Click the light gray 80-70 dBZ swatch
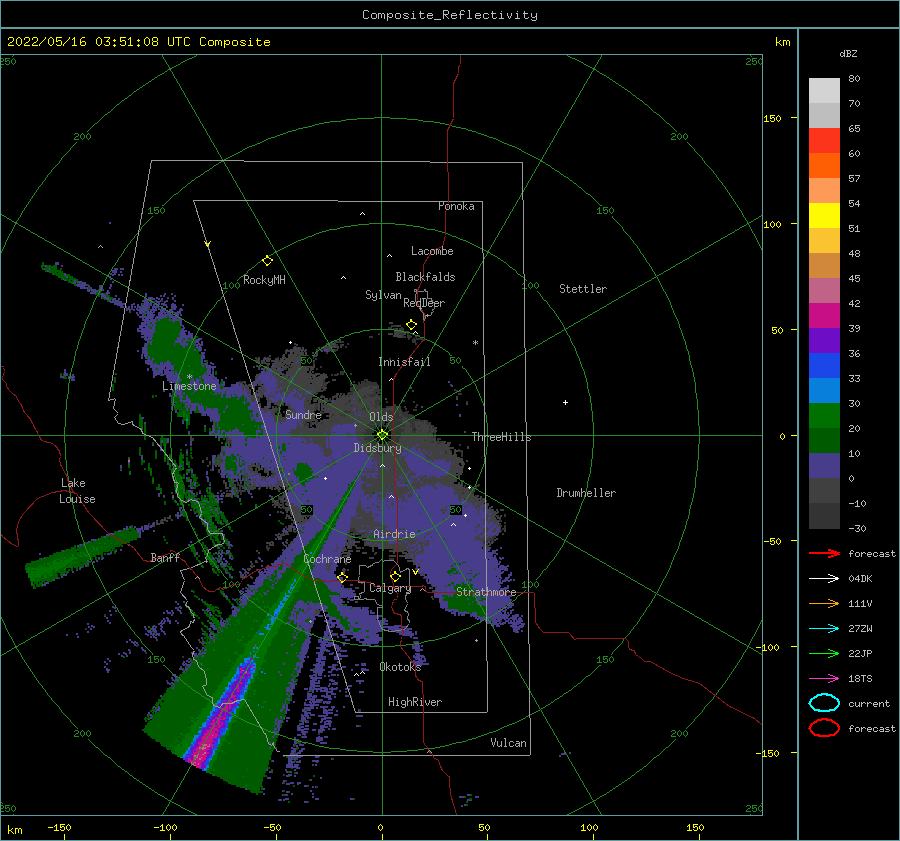This screenshot has width=900, height=841. (824, 91)
